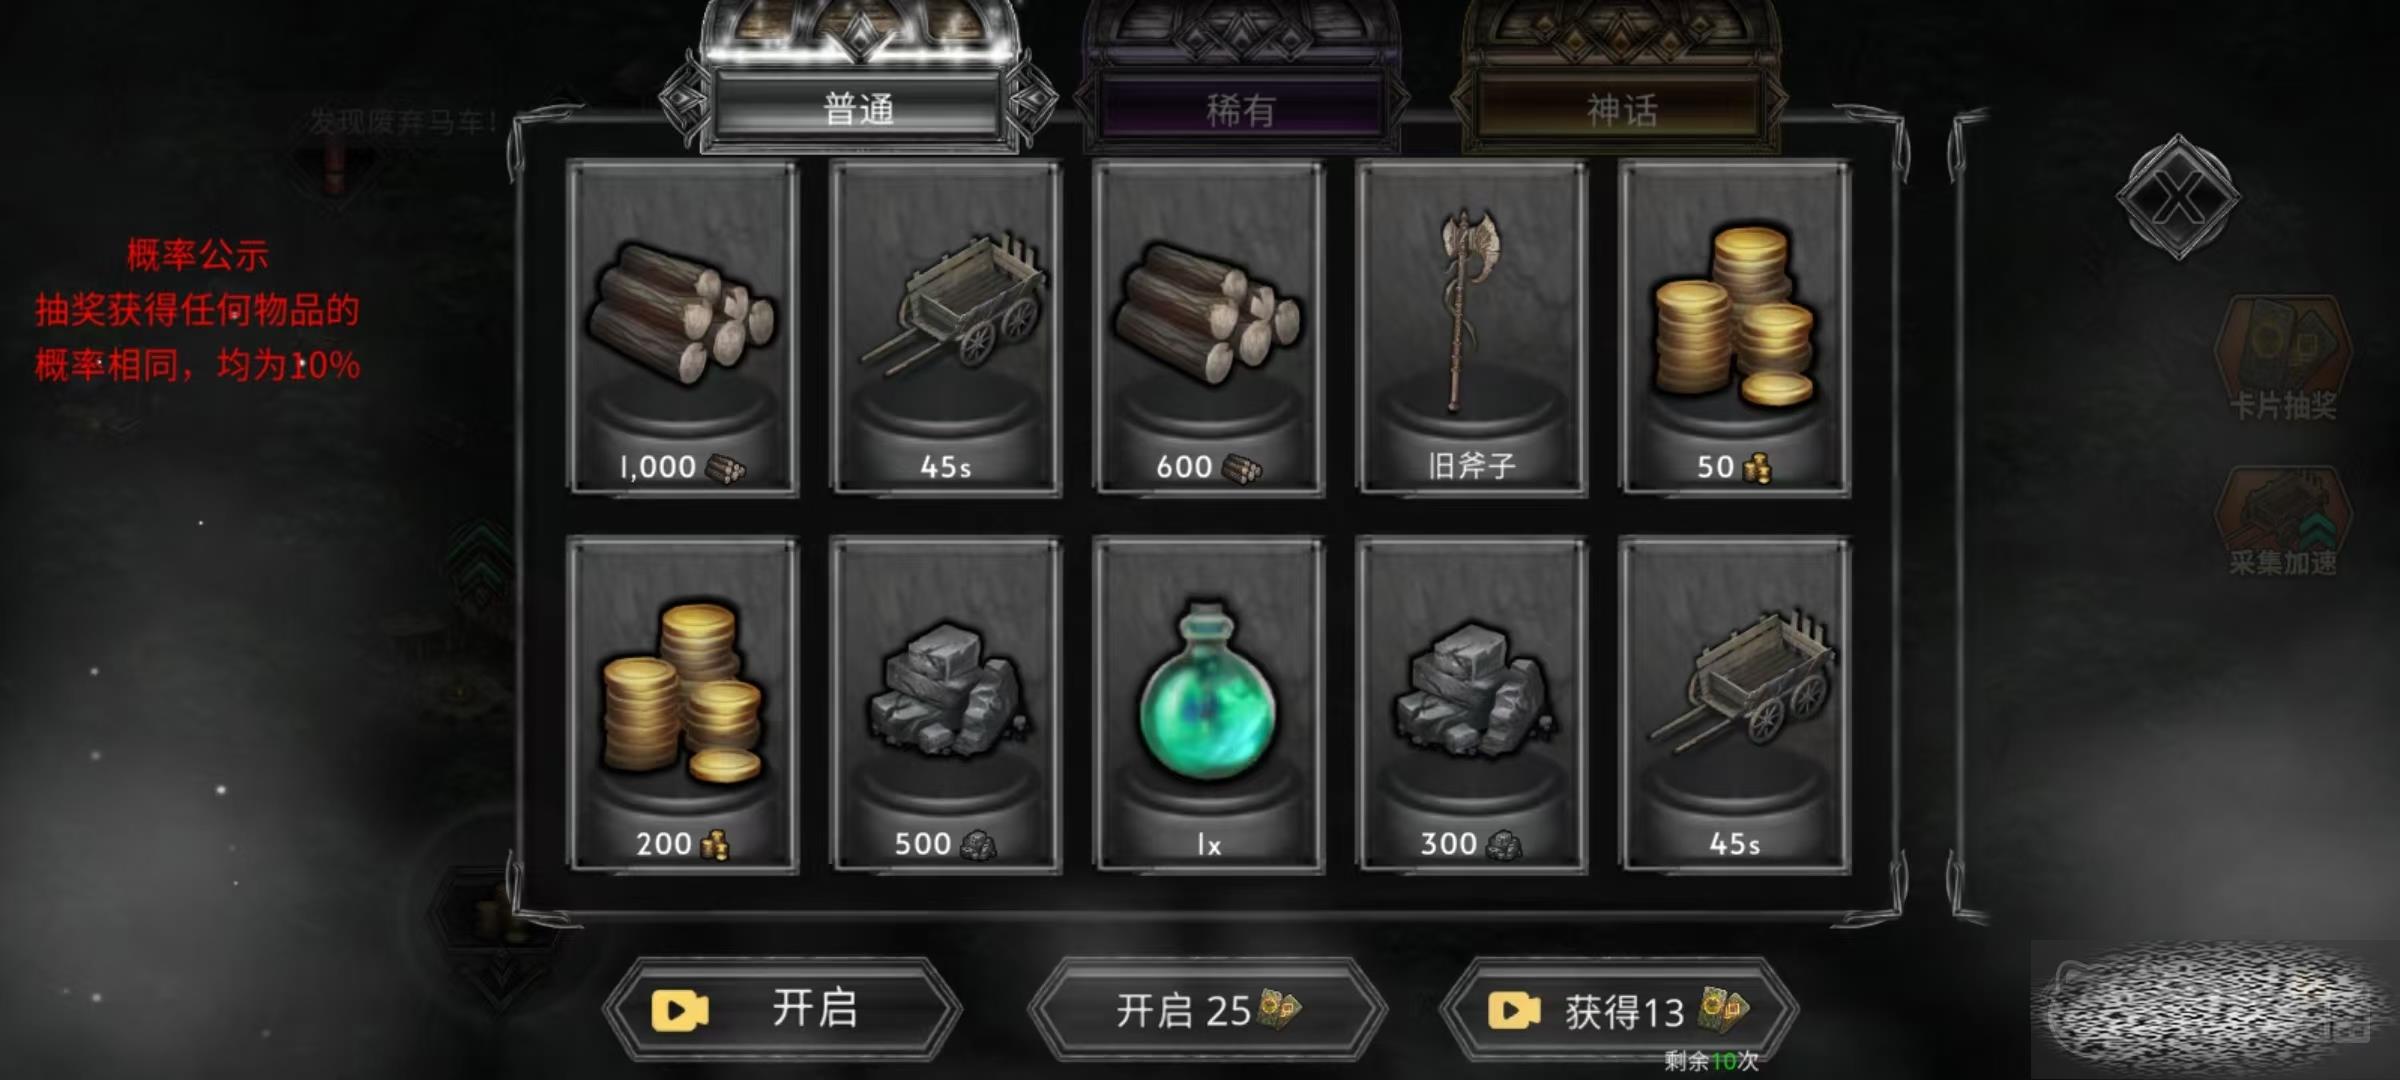Switch to the 普通 chest tab
This screenshot has width=2400, height=1080.
(x=859, y=108)
